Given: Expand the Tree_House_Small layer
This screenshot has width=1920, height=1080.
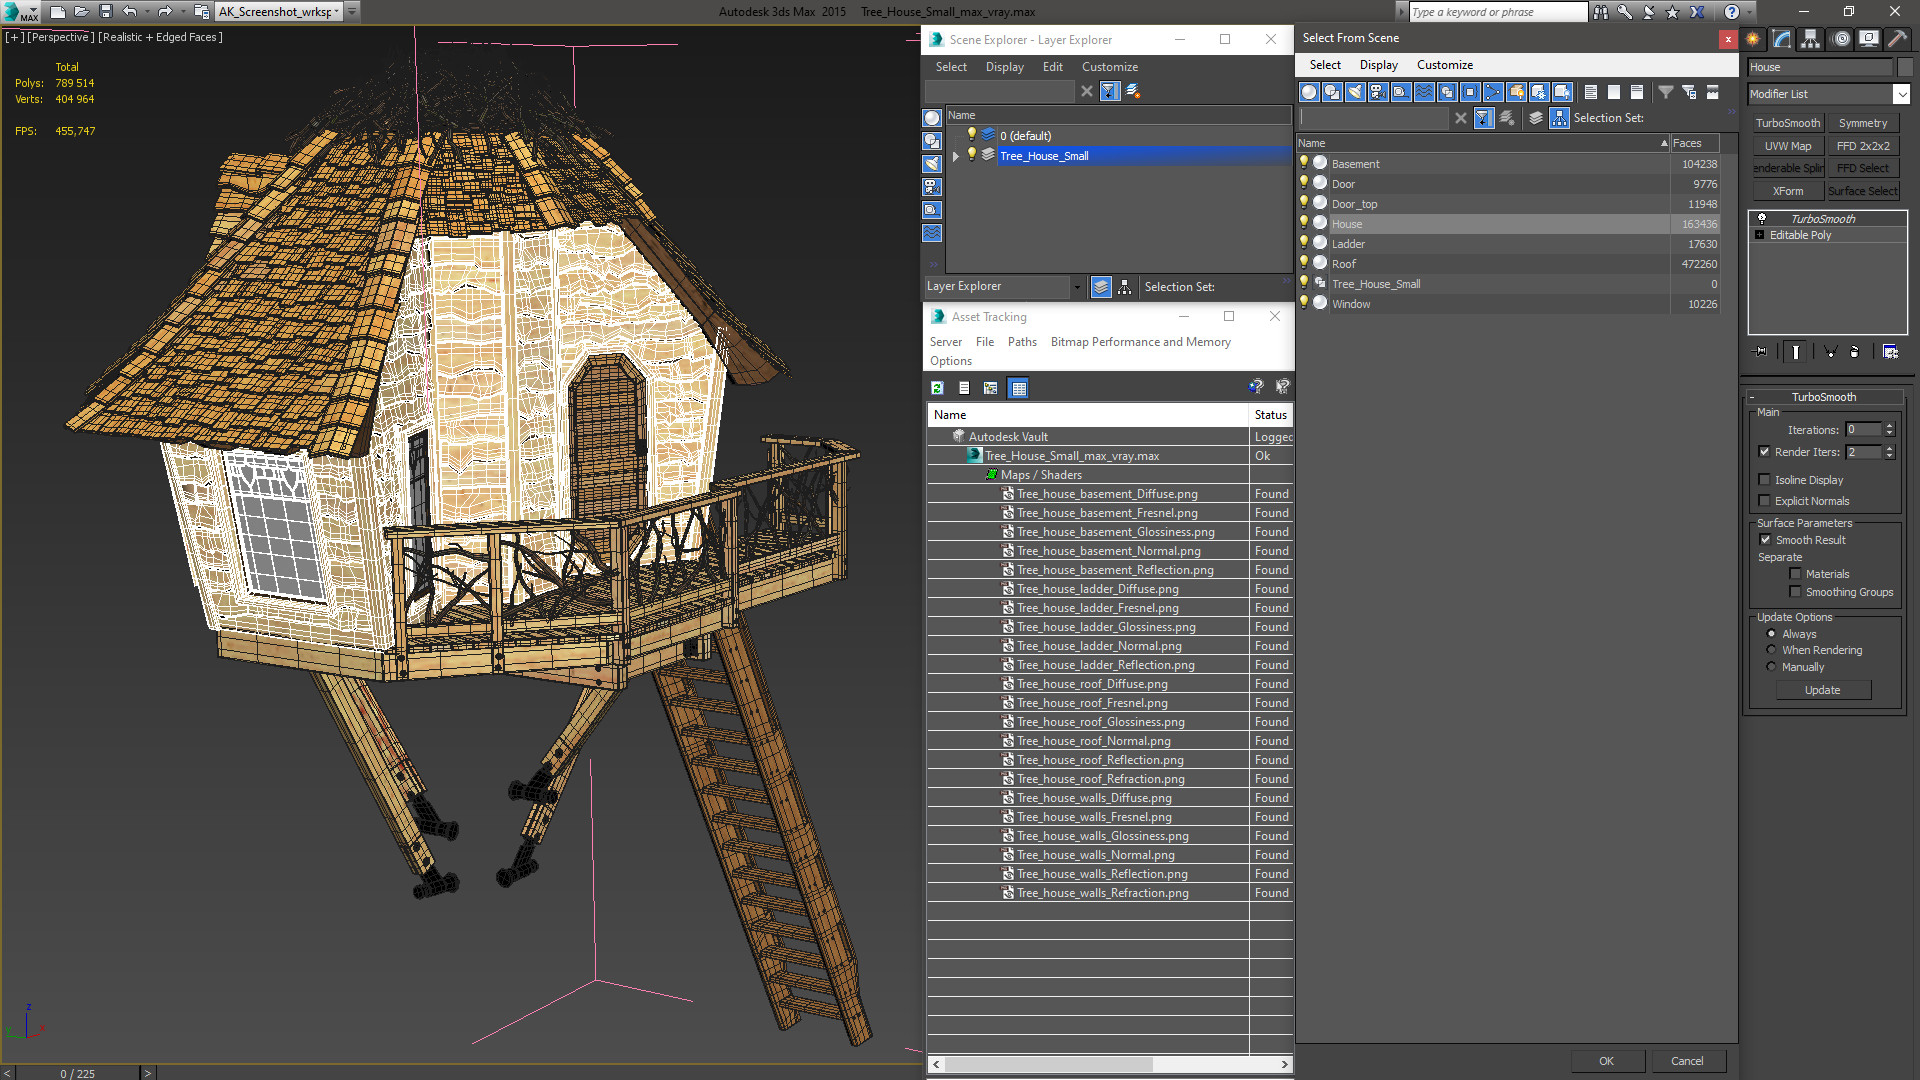Looking at the screenshot, I should click(956, 156).
